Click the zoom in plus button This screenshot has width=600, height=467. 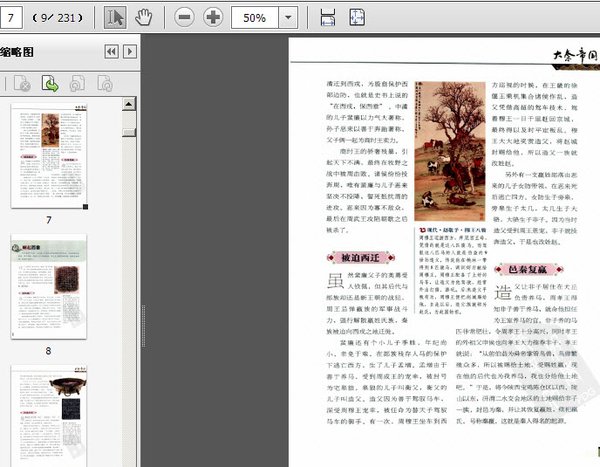(213, 18)
